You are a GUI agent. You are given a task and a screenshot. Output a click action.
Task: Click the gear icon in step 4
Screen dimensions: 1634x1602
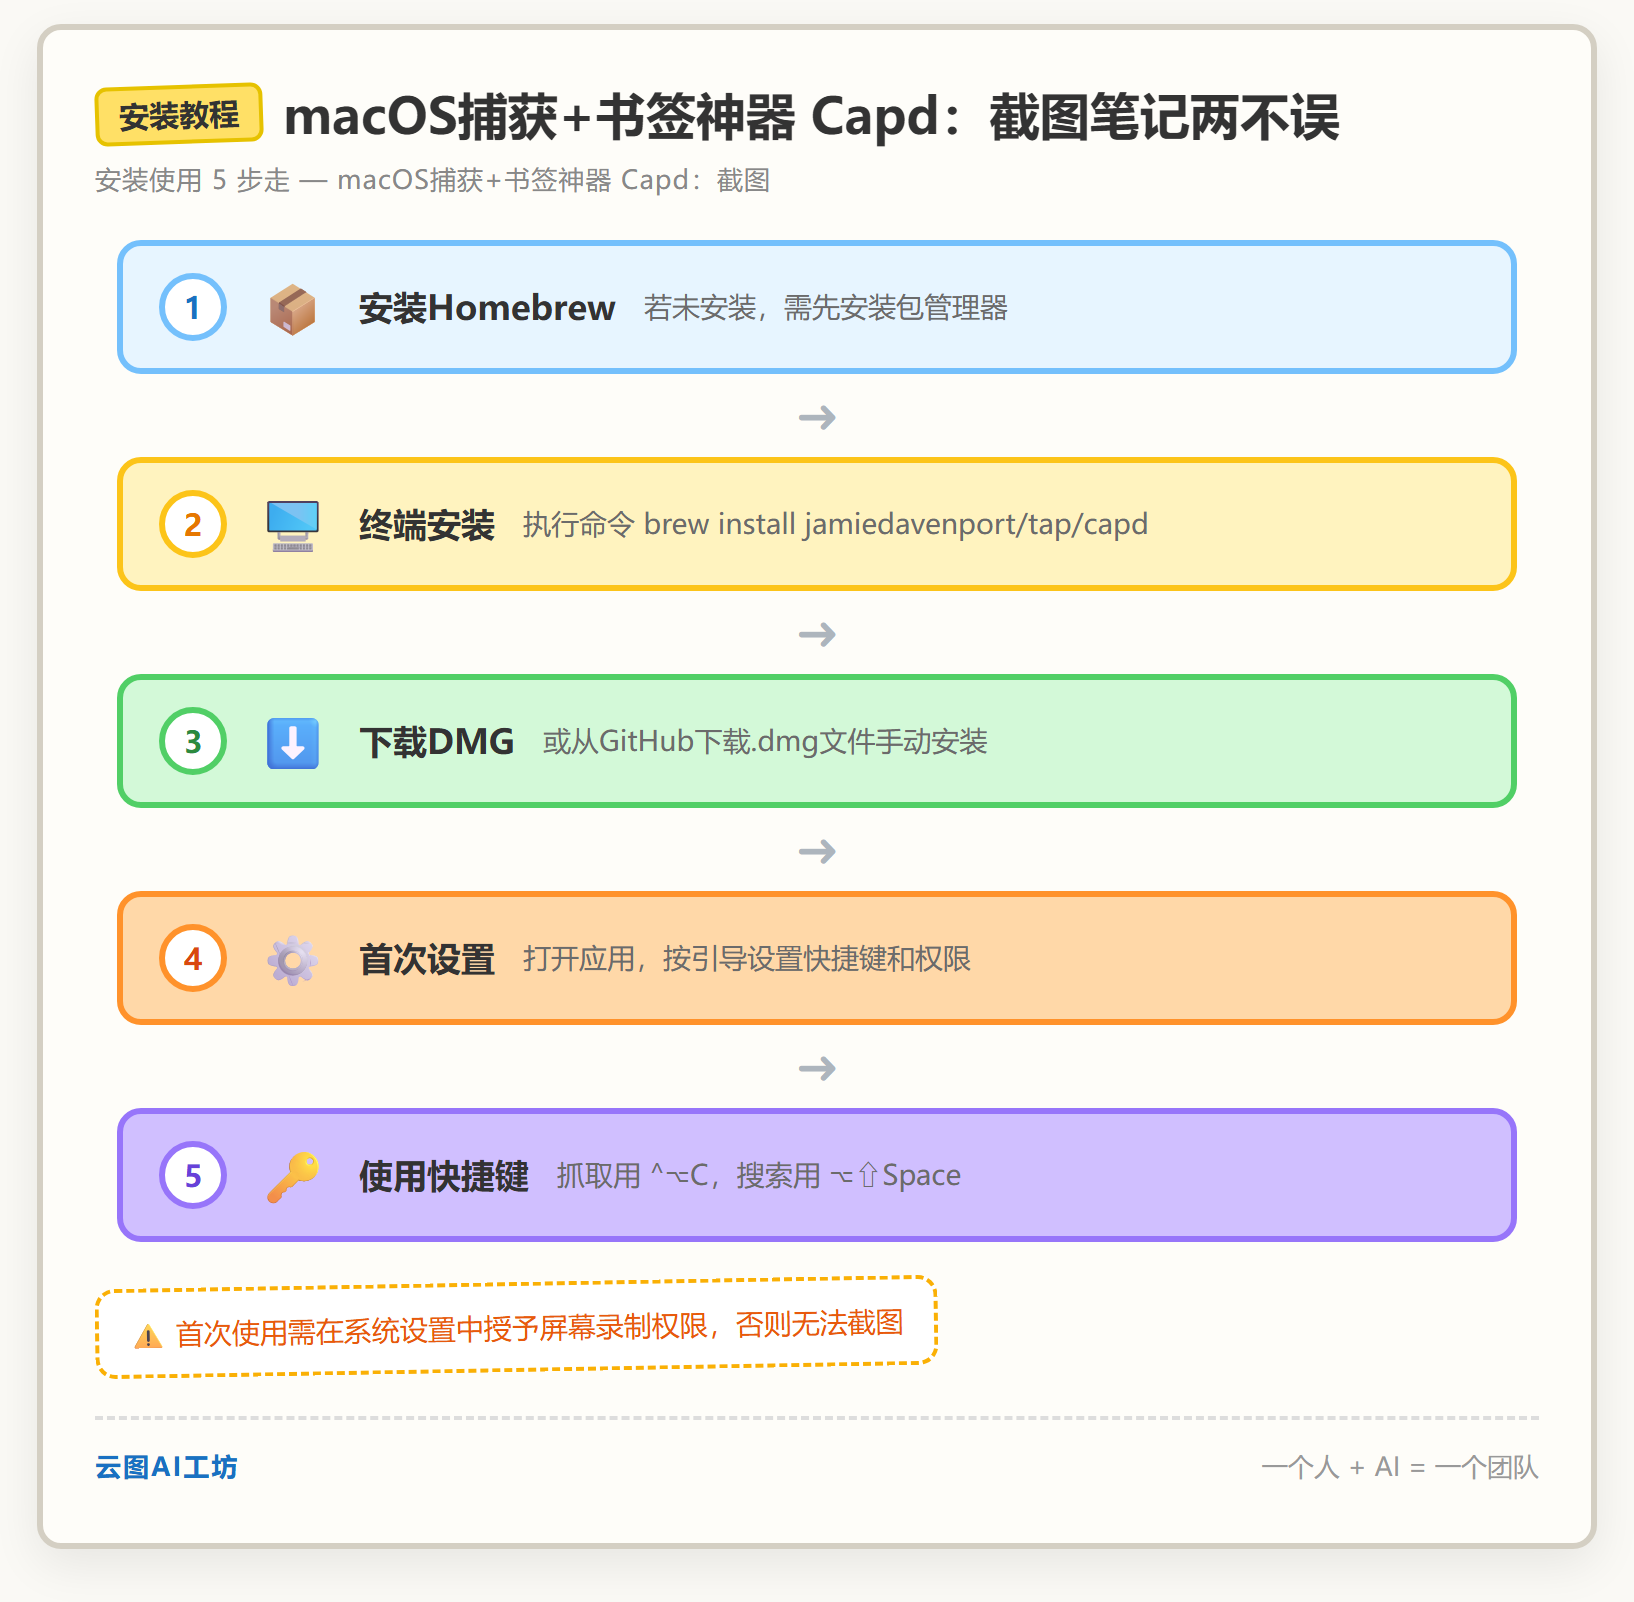(293, 960)
